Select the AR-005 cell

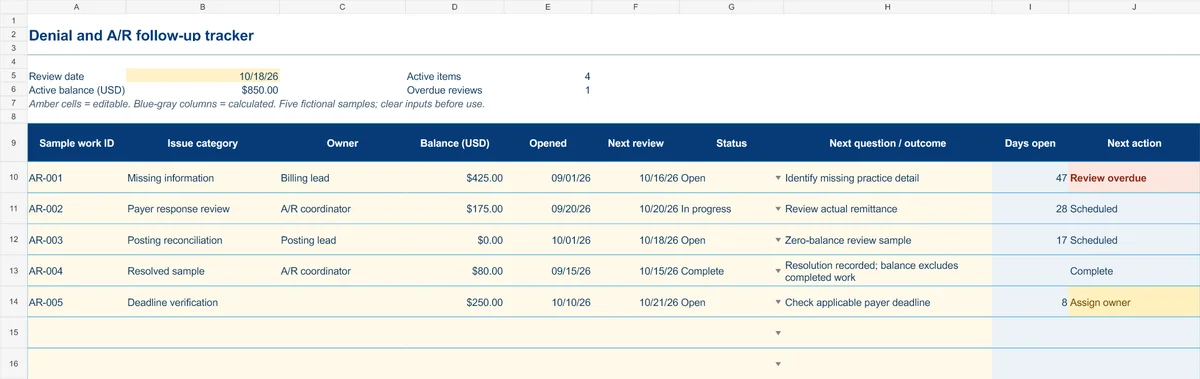[77, 302]
